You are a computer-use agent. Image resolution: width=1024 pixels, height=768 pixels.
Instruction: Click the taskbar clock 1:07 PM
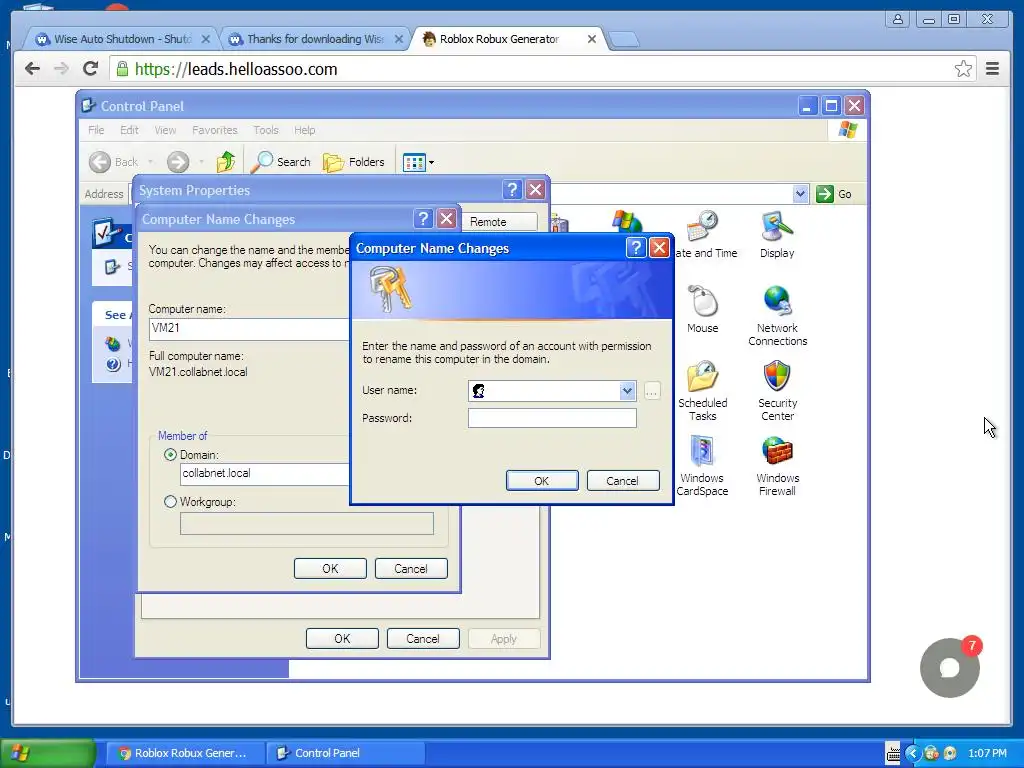(x=987, y=753)
